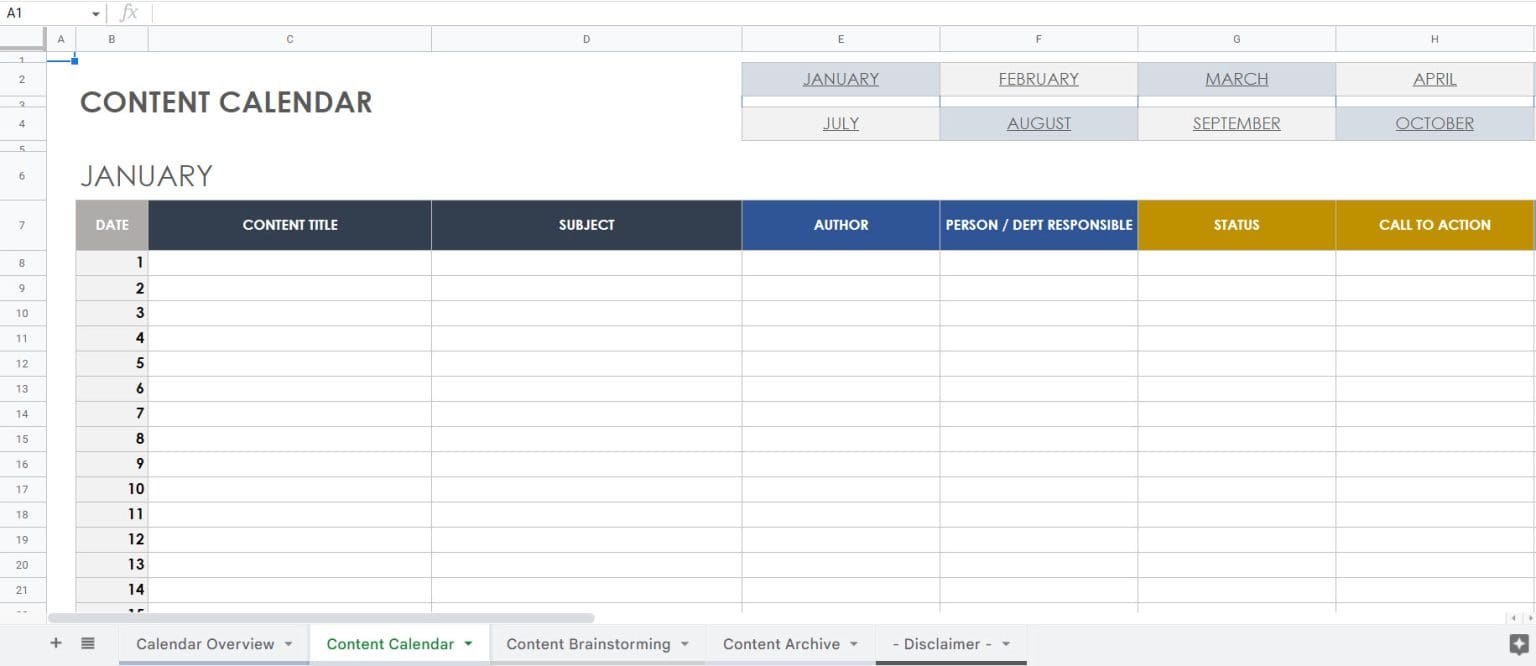
Task: Select column D by its header
Action: (x=586, y=38)
